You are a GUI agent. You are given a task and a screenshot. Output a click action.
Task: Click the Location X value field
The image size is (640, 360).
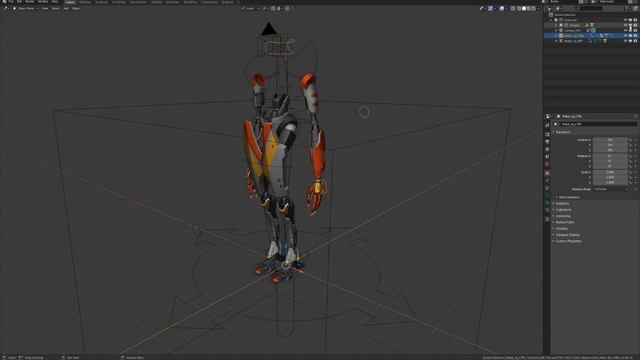610,140
